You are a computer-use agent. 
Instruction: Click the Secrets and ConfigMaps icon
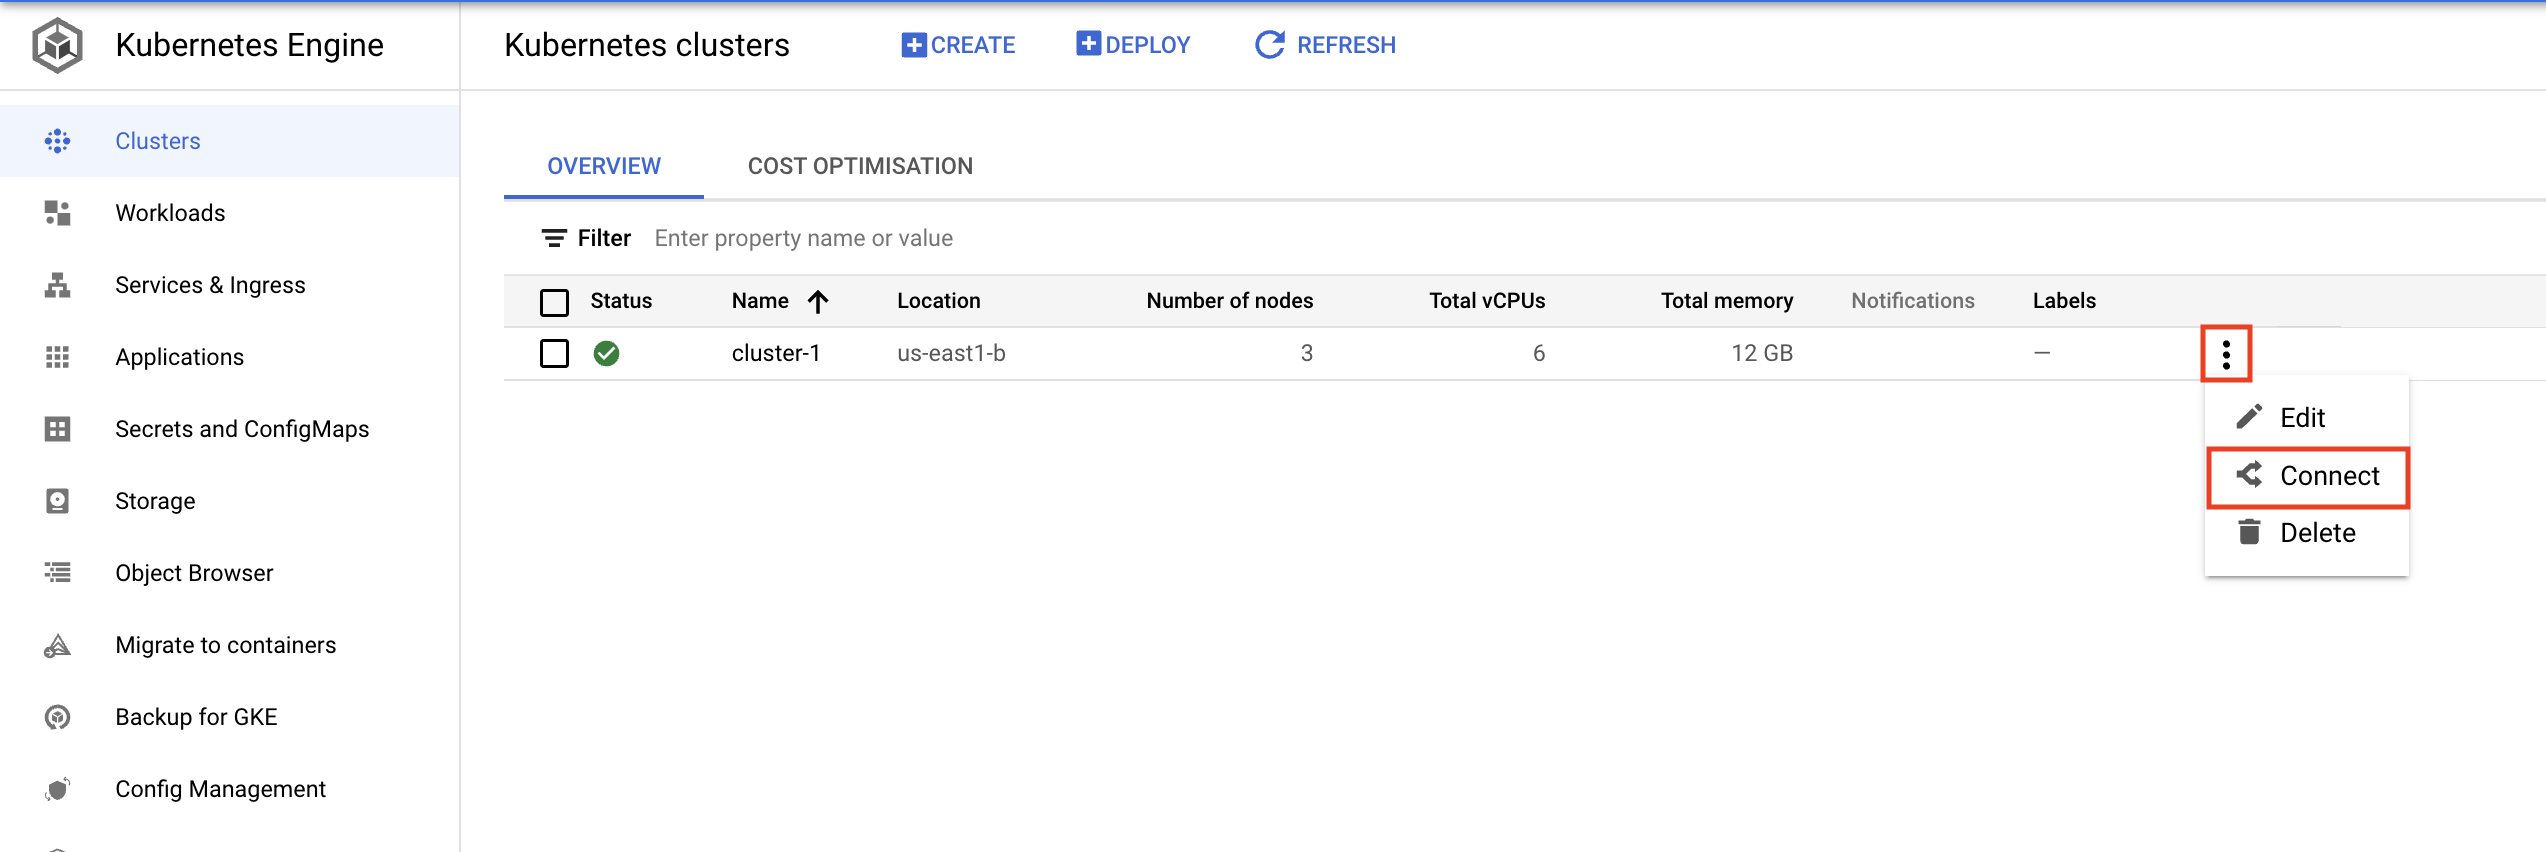pos(57,429)
